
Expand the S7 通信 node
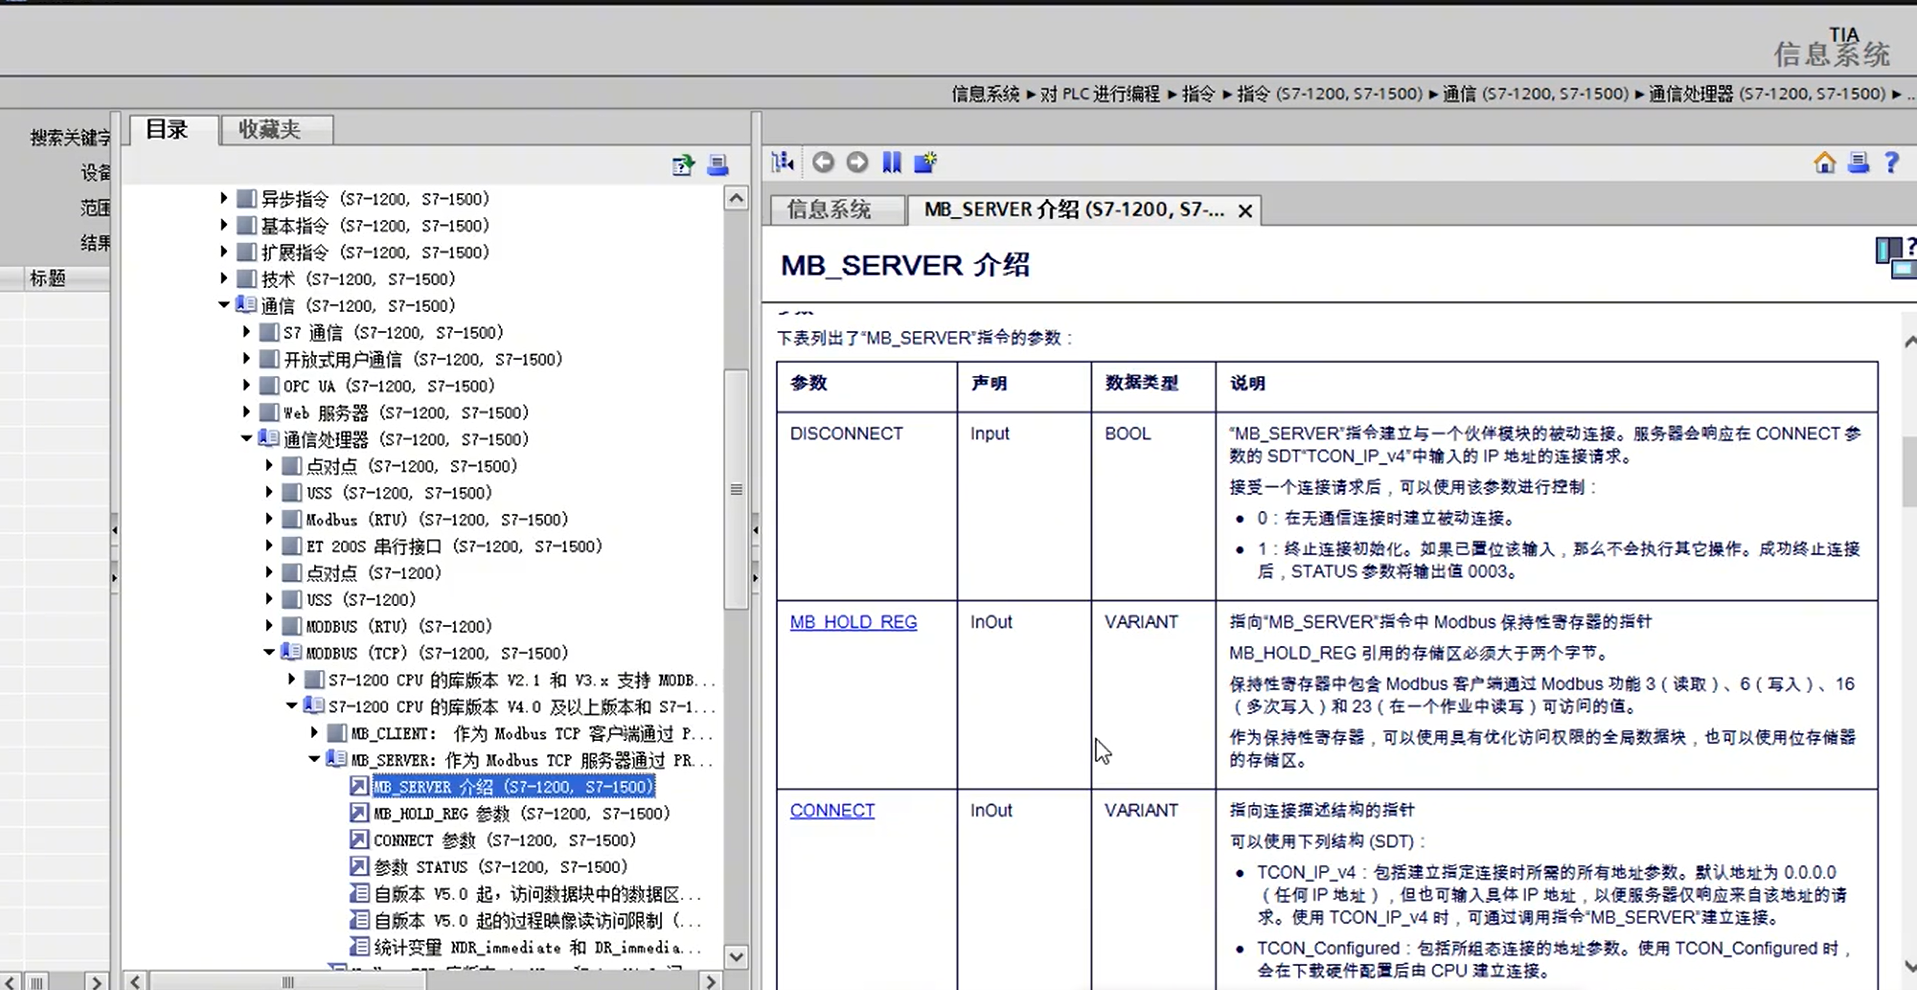247,331
